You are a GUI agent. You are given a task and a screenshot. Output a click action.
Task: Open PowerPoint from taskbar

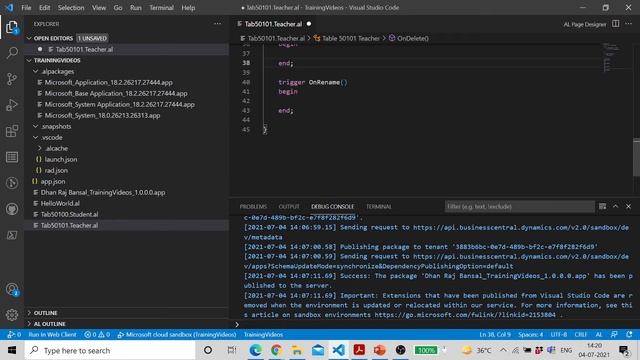coord(380,350)
